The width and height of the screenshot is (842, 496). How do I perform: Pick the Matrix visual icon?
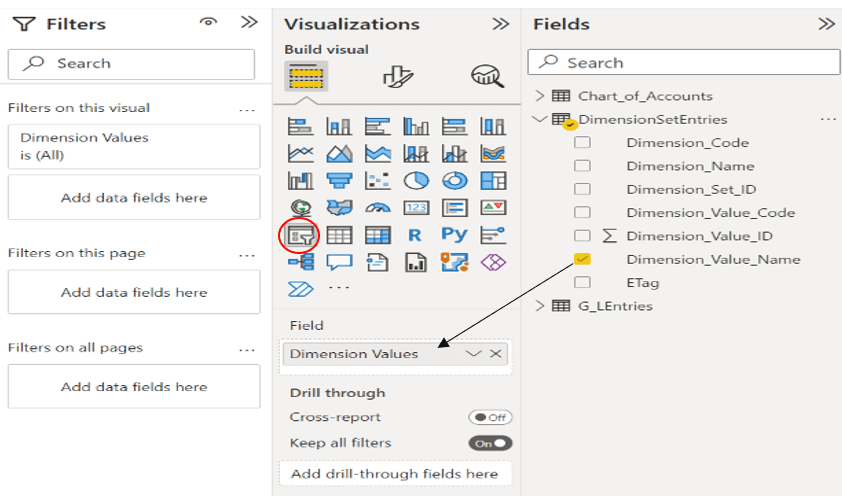pos(378,235)
